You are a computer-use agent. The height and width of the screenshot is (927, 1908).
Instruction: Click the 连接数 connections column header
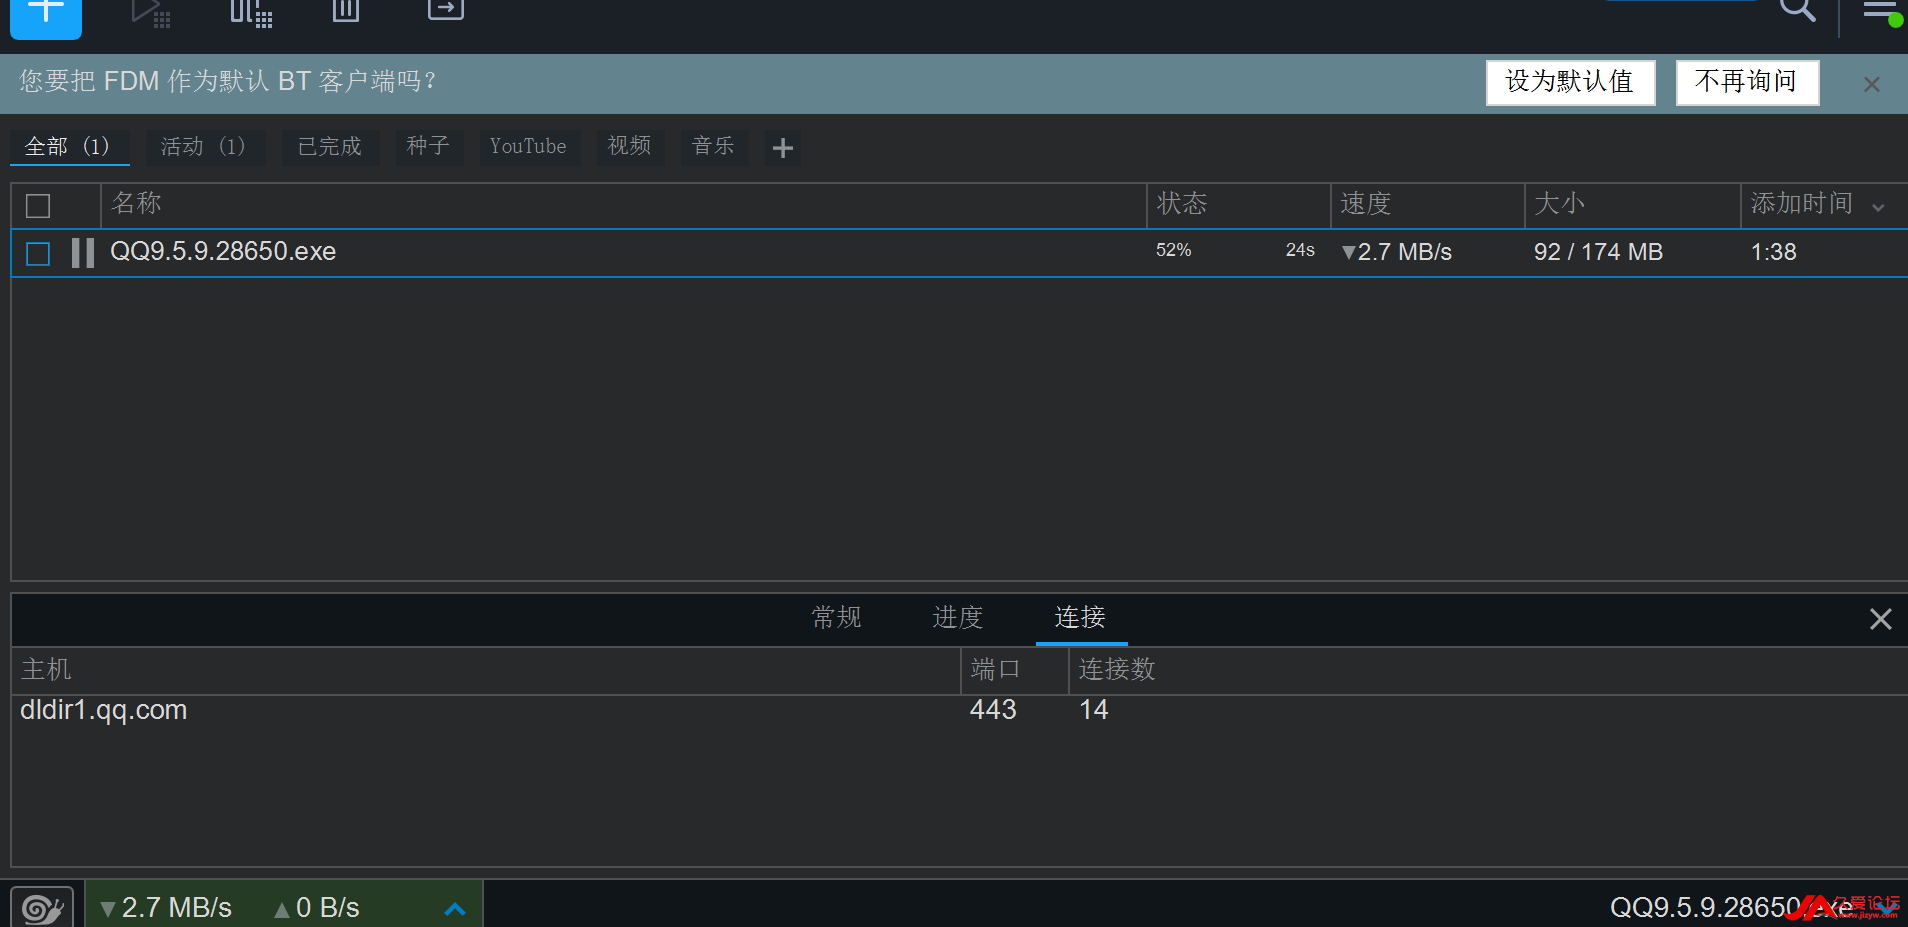tap(1488, 670)
